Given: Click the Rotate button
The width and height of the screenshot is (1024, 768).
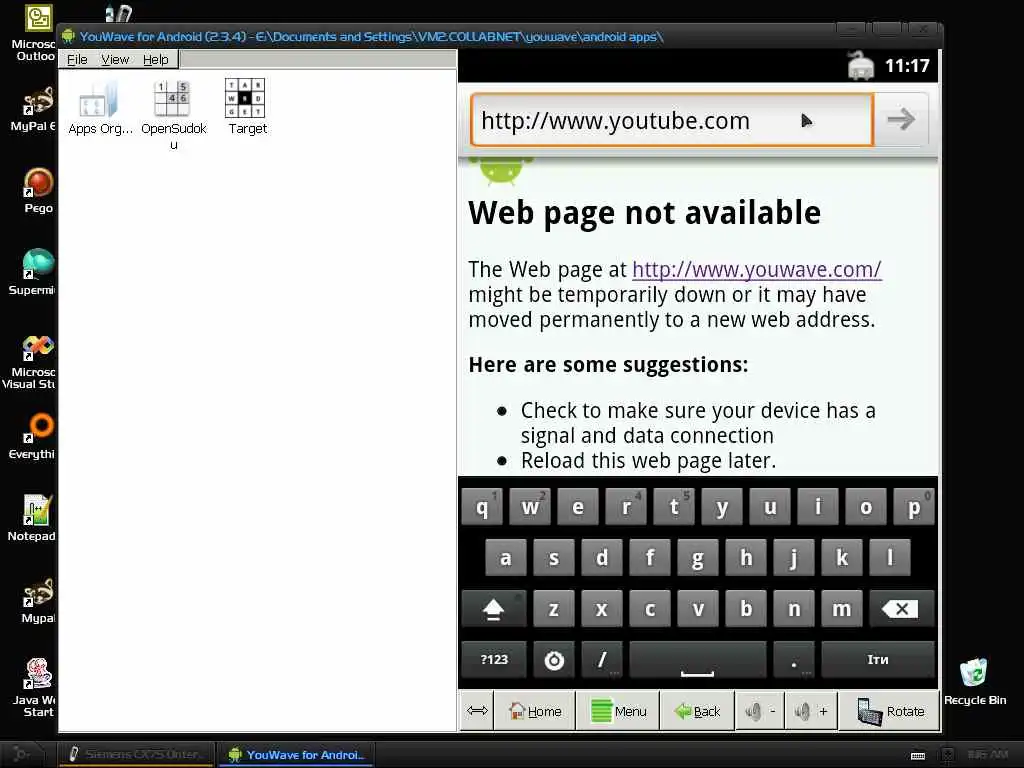Looking at the screenshot, I should click(x=889, y=711).
